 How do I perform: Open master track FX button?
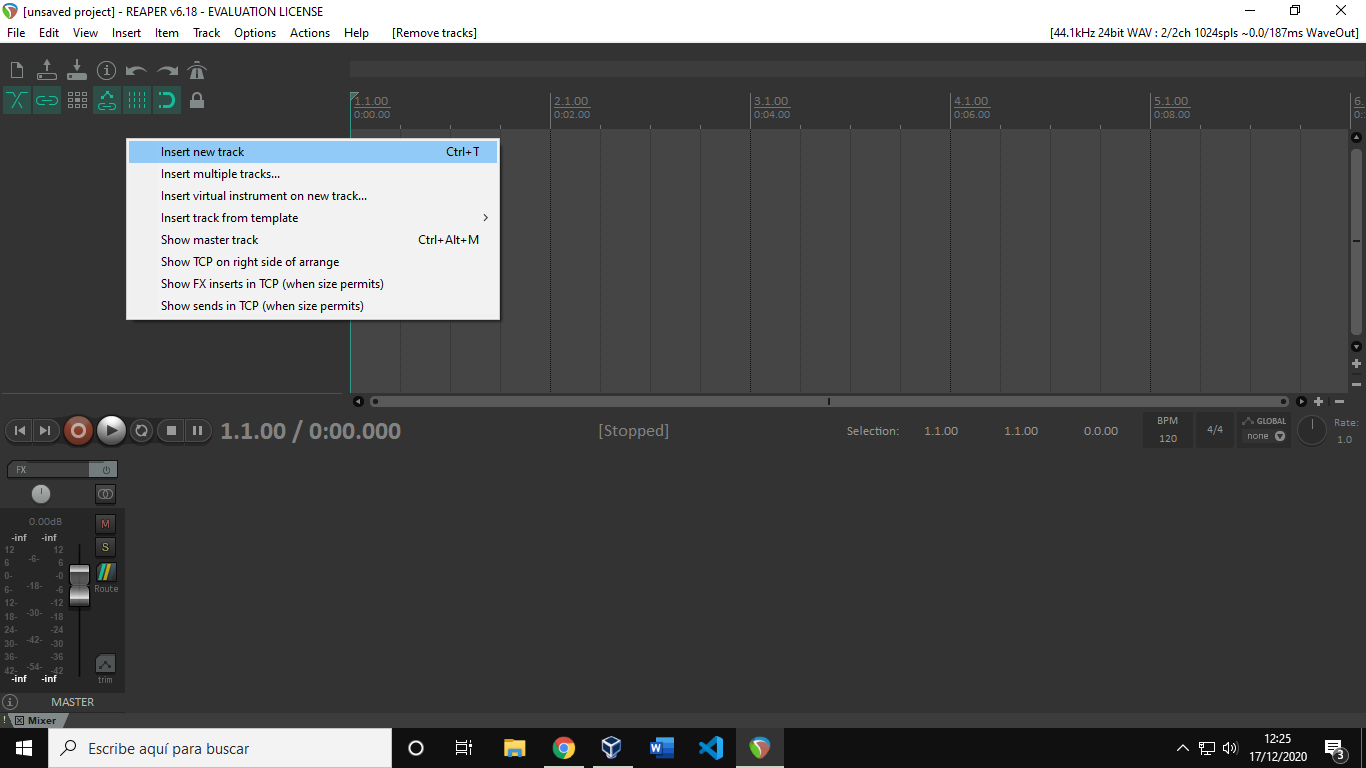click(48, 470)
